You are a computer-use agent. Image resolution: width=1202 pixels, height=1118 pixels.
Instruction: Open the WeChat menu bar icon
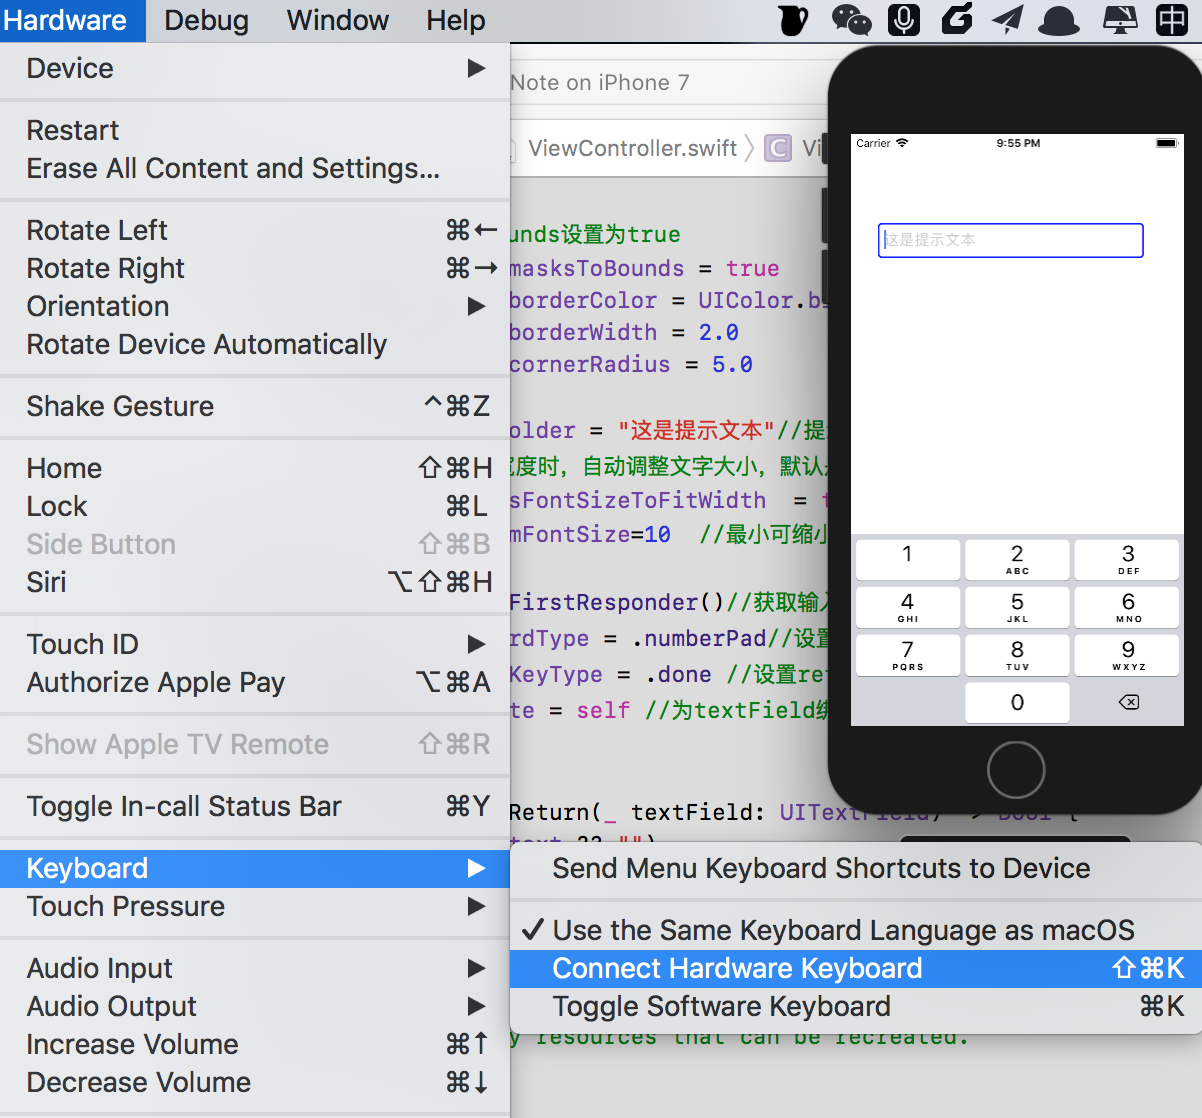(851, 19)
